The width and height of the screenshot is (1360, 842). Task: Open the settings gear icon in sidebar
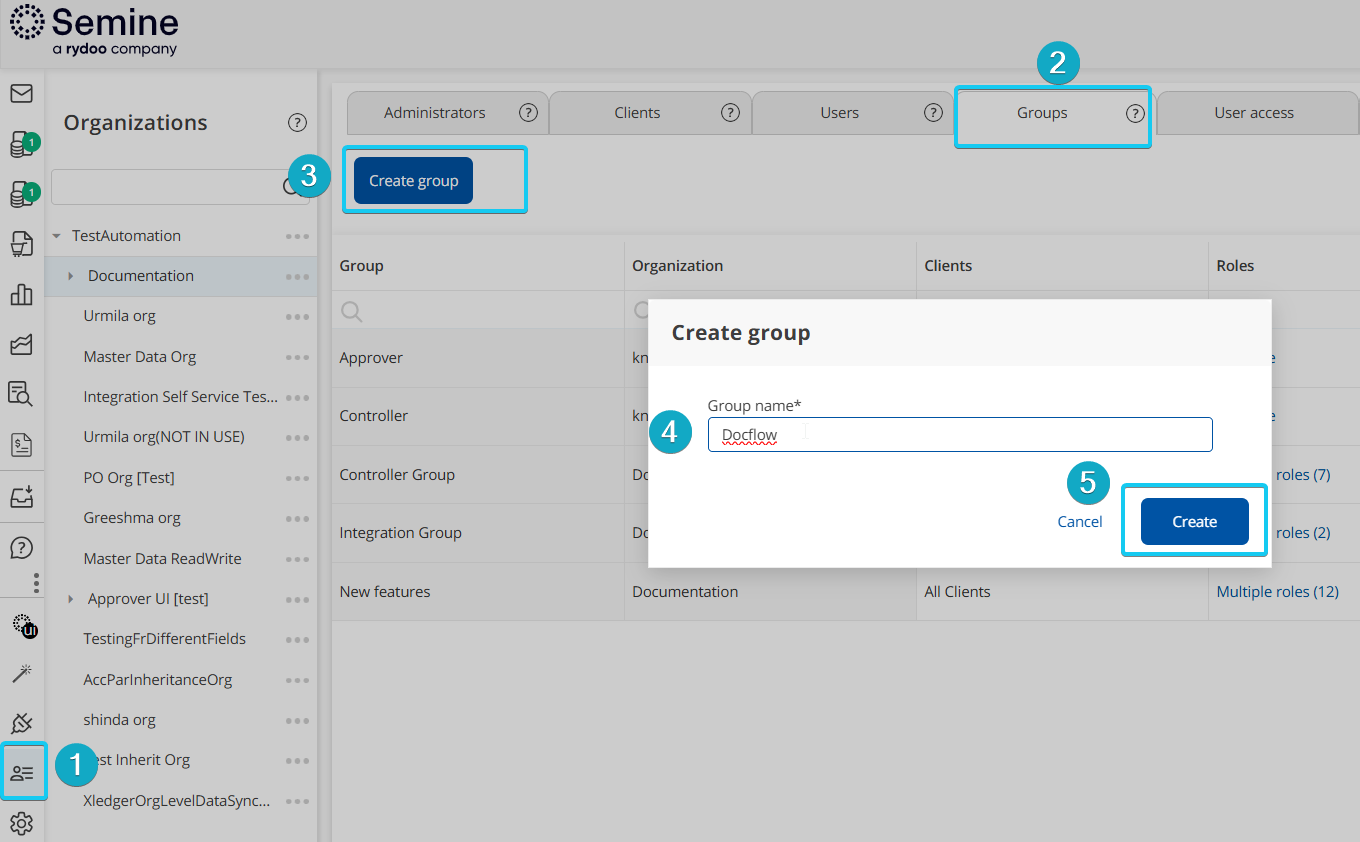[21, 823]
